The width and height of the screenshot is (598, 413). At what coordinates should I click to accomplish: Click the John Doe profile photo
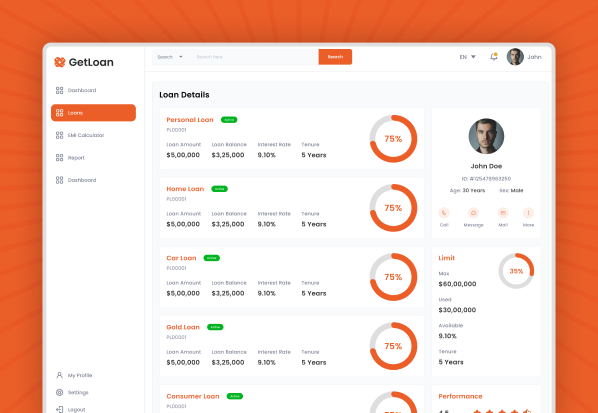486,136
